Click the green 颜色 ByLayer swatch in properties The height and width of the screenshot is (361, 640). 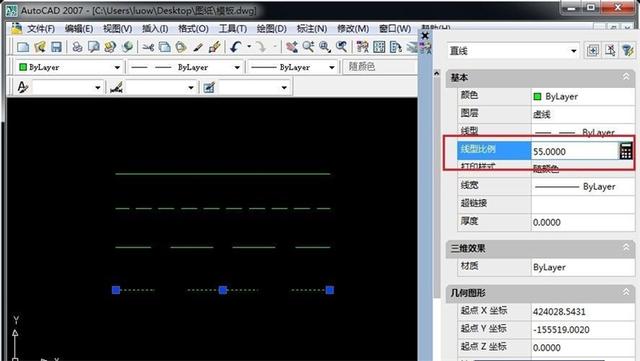[538, 96]
